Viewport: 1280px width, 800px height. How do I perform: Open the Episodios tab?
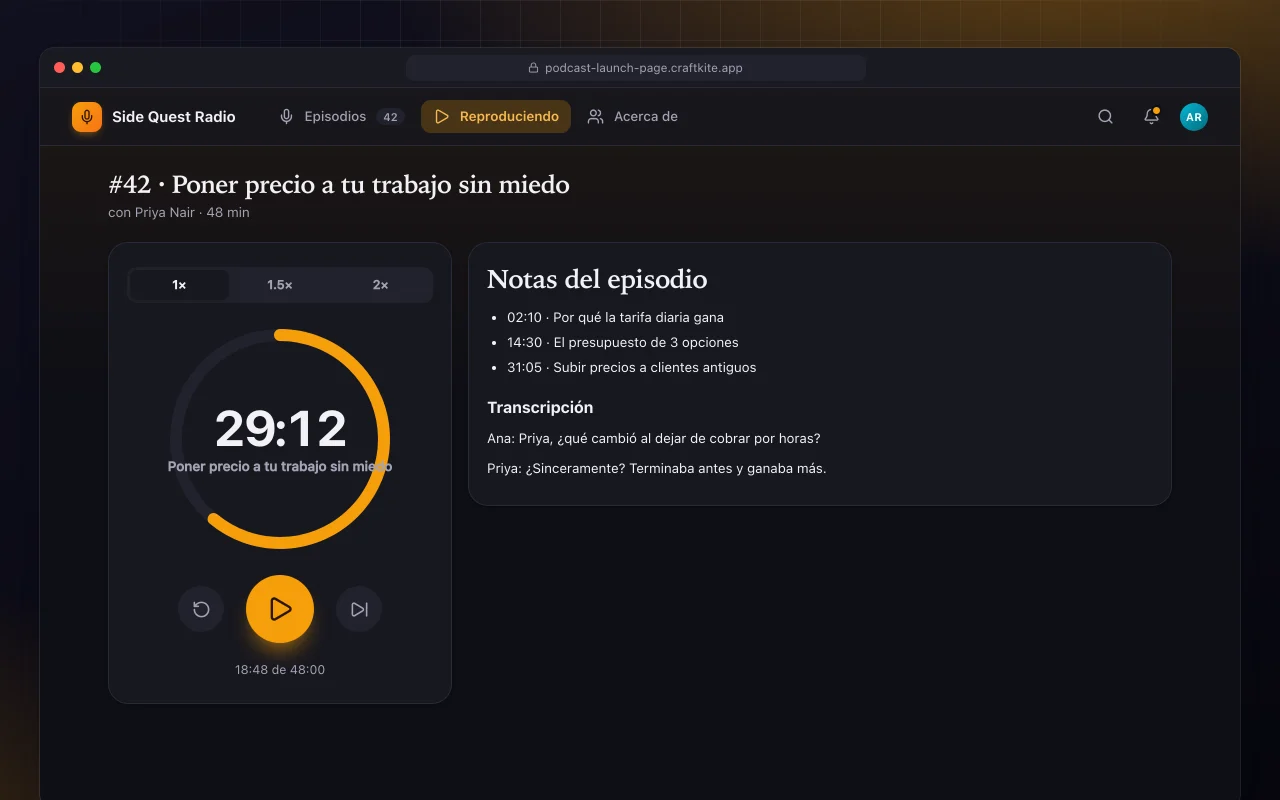tap(341, 117)
